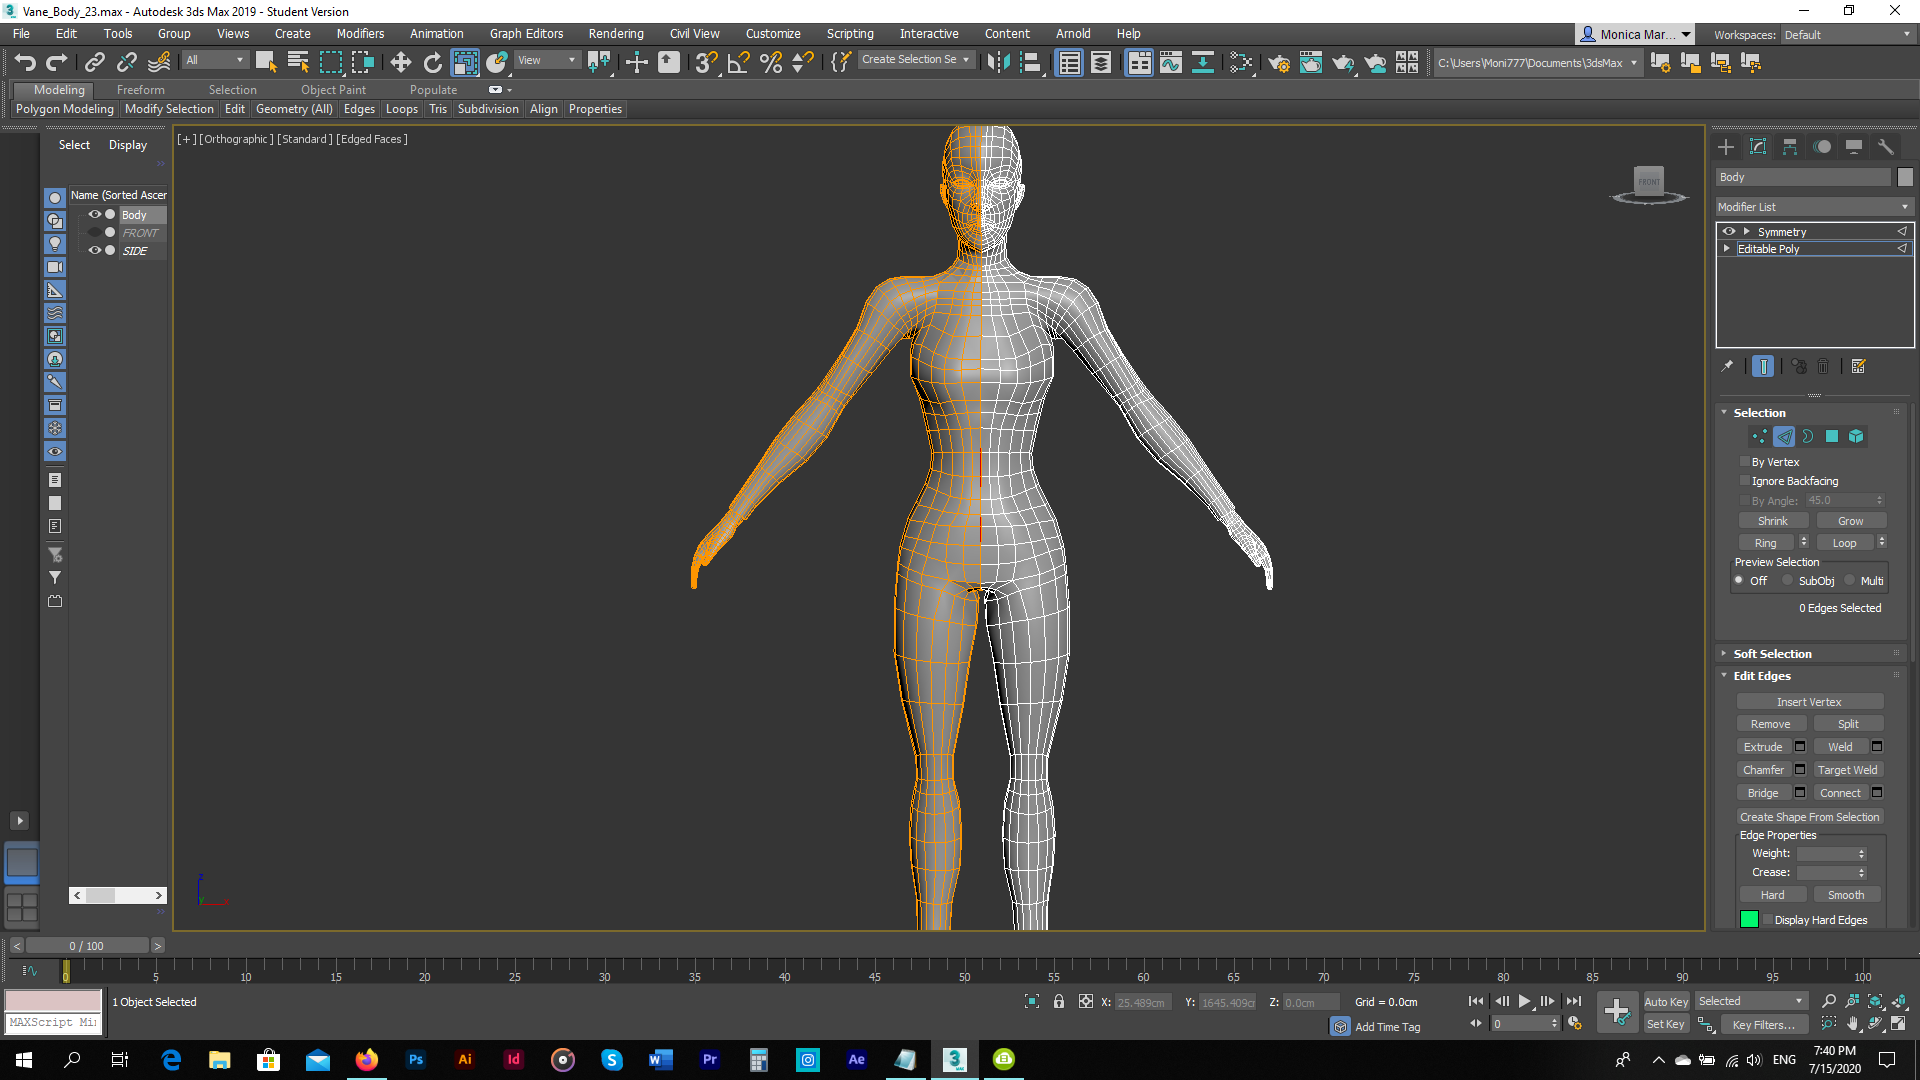
Task: Click the Chamfer button in Edit Edges
Action: [x=1763, y=770]
